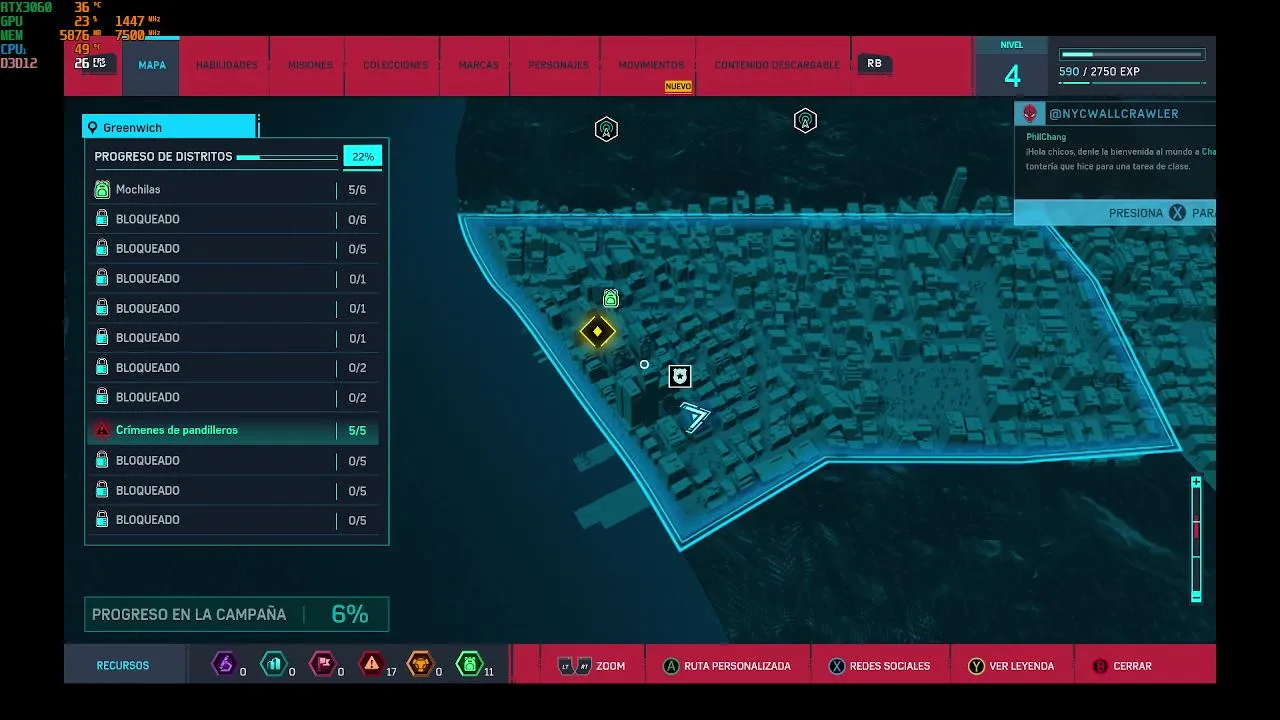
Task: Select the green backpack token icon in Recursos
Action: point(469,664)
